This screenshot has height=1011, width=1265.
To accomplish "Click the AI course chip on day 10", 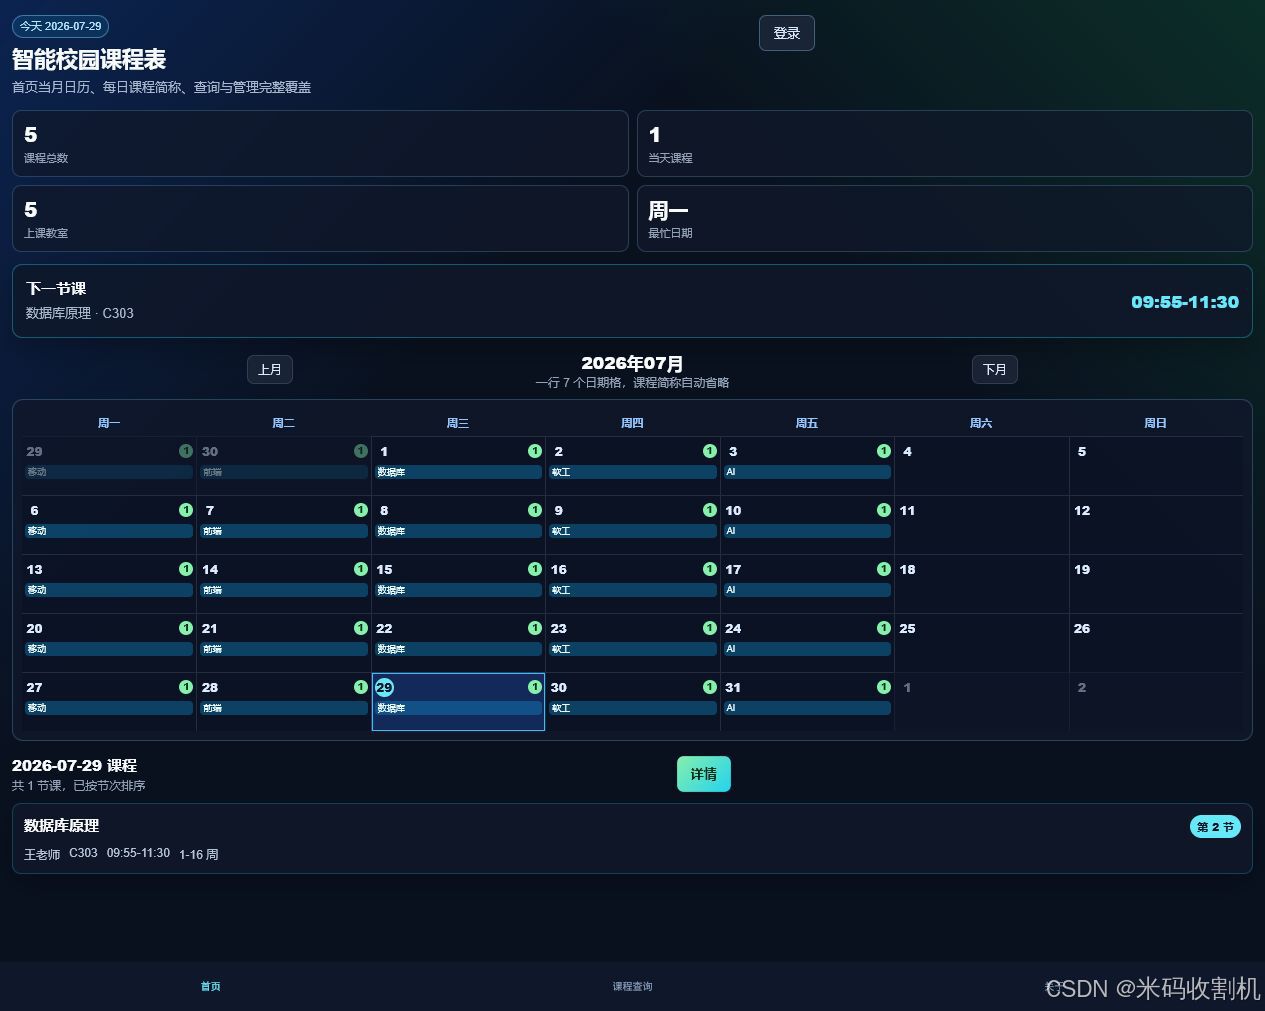I will (x=807, y=531).
